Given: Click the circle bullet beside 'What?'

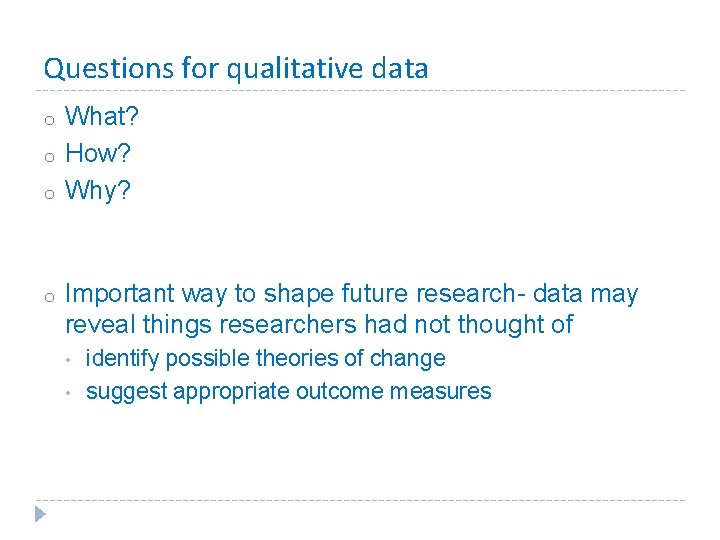Looking at the screenshot, I should (47, 120).
